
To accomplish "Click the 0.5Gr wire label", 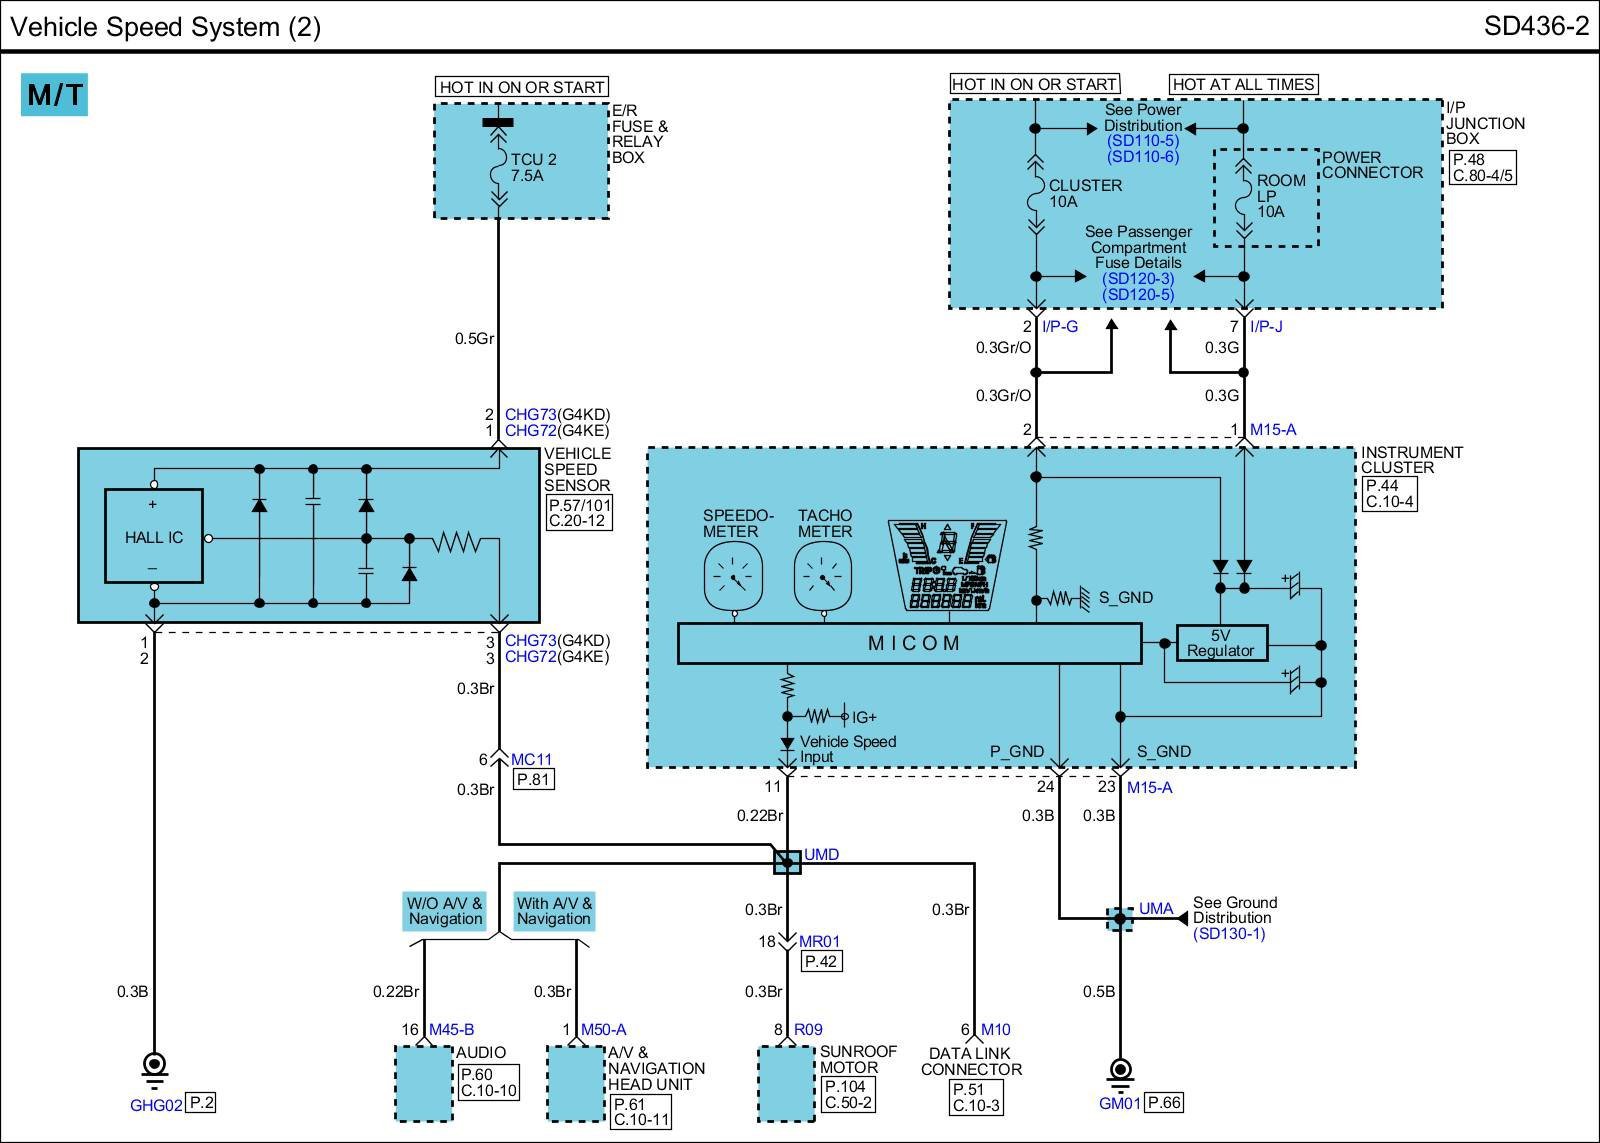I will pos(474,339).
